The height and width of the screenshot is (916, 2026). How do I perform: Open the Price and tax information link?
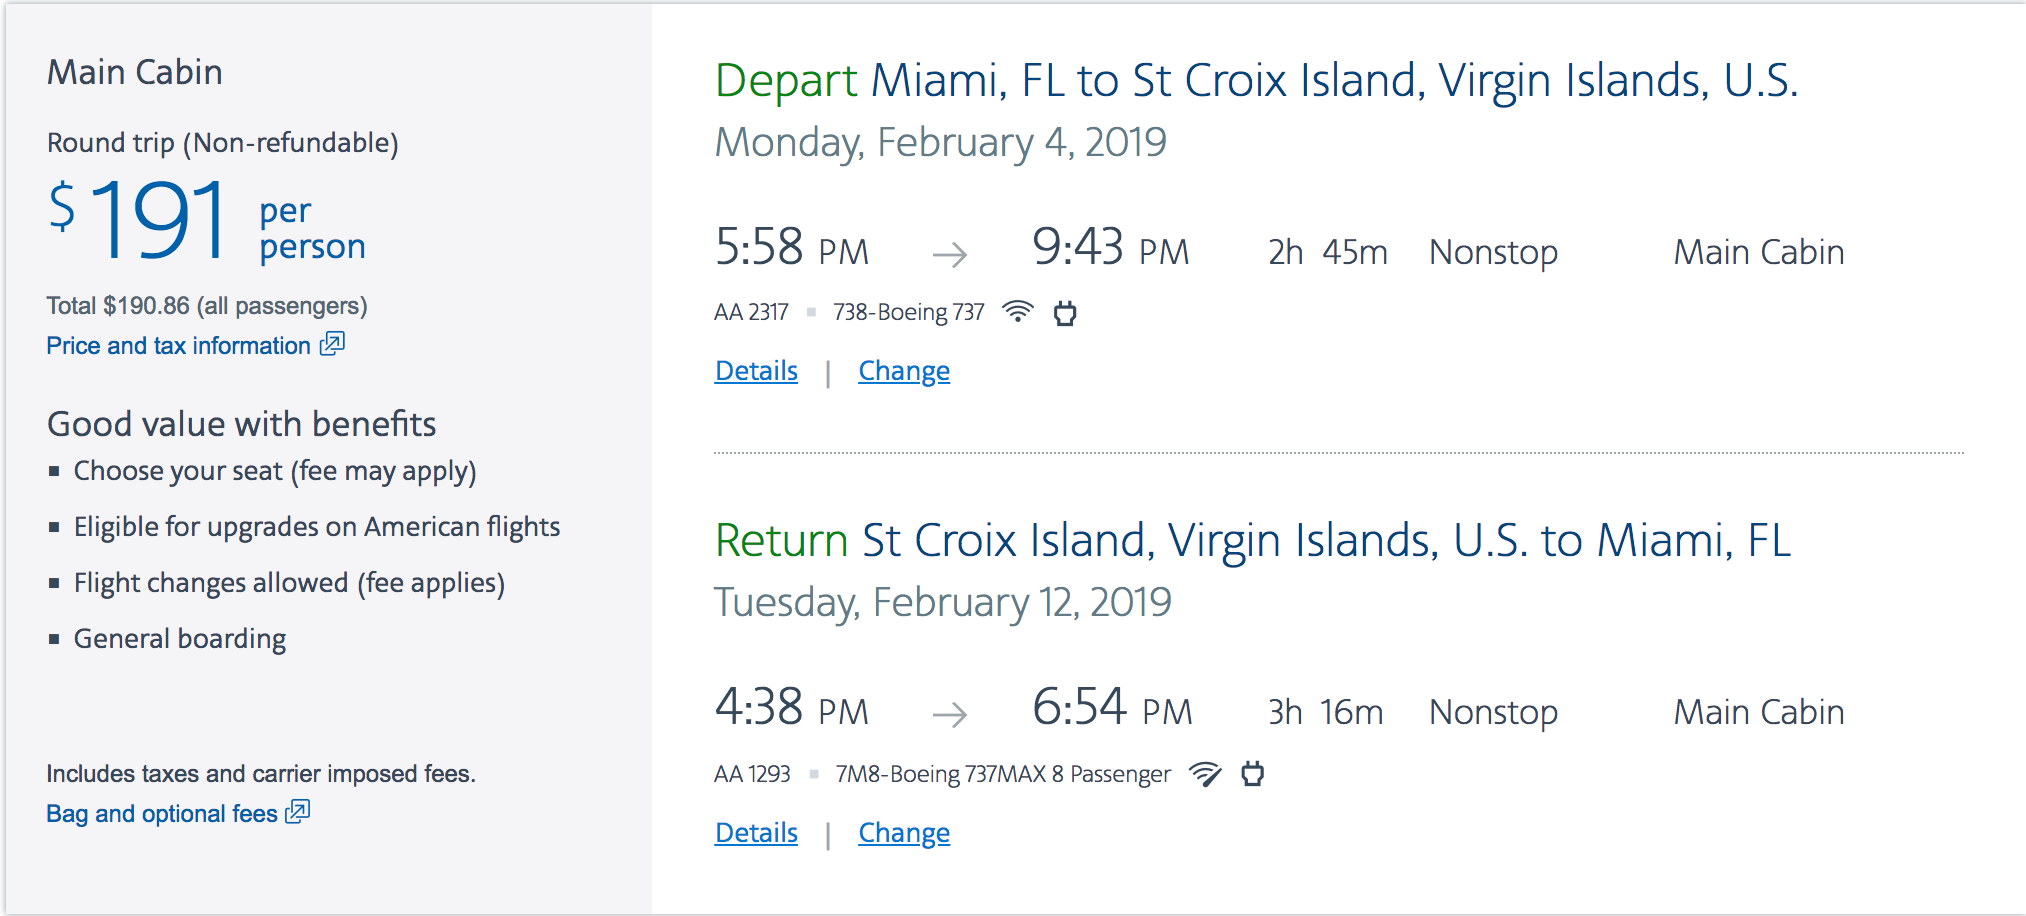[x=179, y=346]
